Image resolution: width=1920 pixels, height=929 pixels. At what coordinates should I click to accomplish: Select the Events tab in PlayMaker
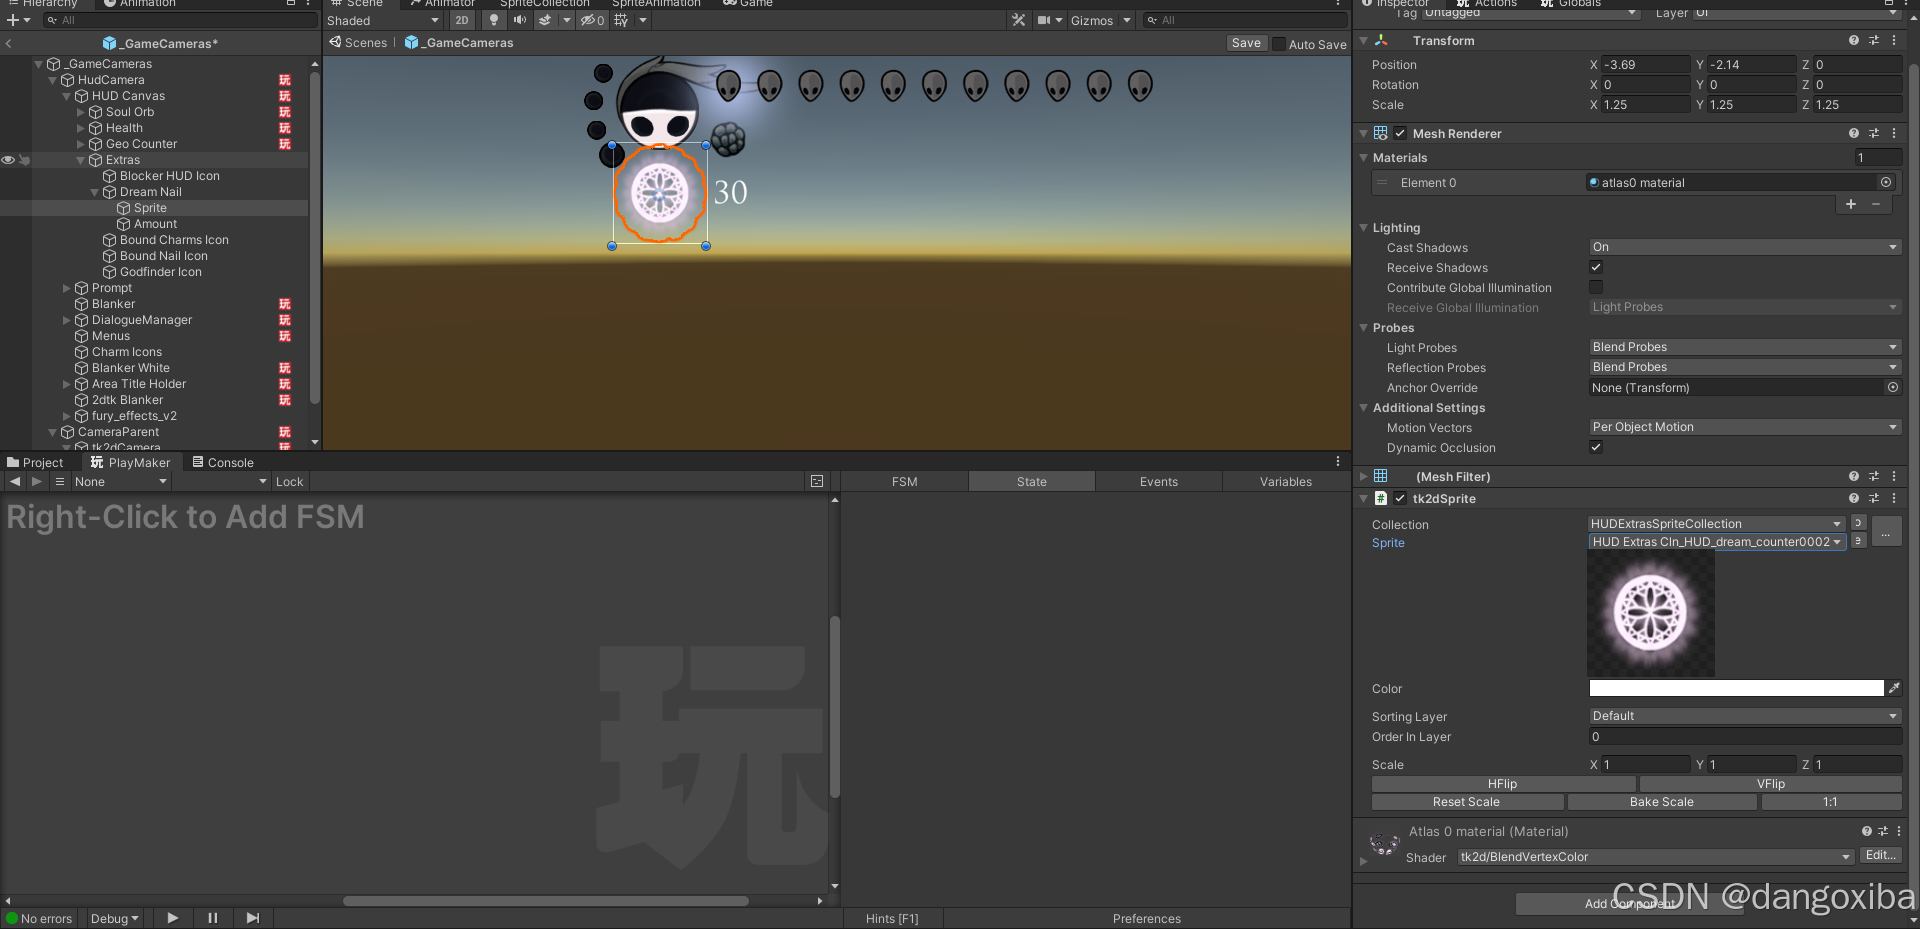[x=1158, y=481]
